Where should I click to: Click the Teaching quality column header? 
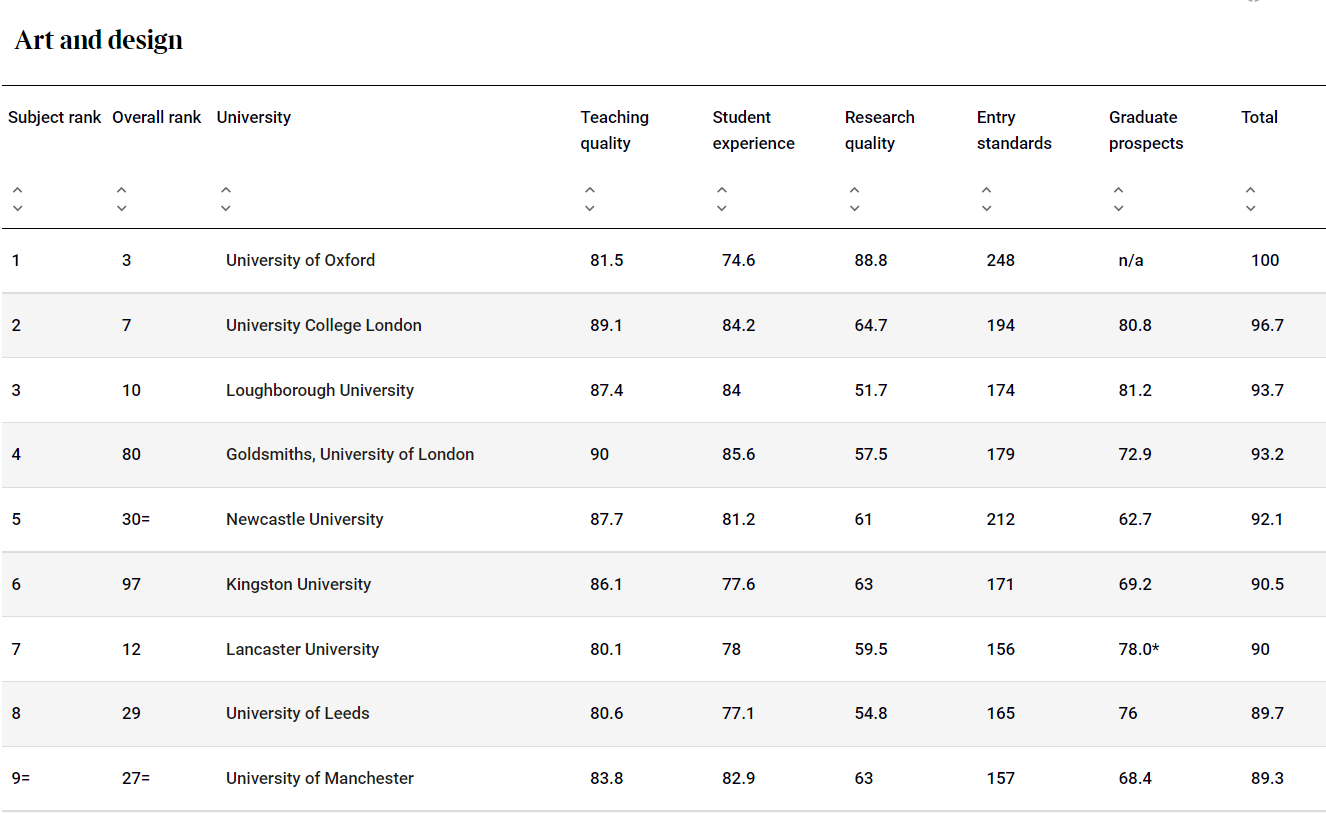point(615,130)
